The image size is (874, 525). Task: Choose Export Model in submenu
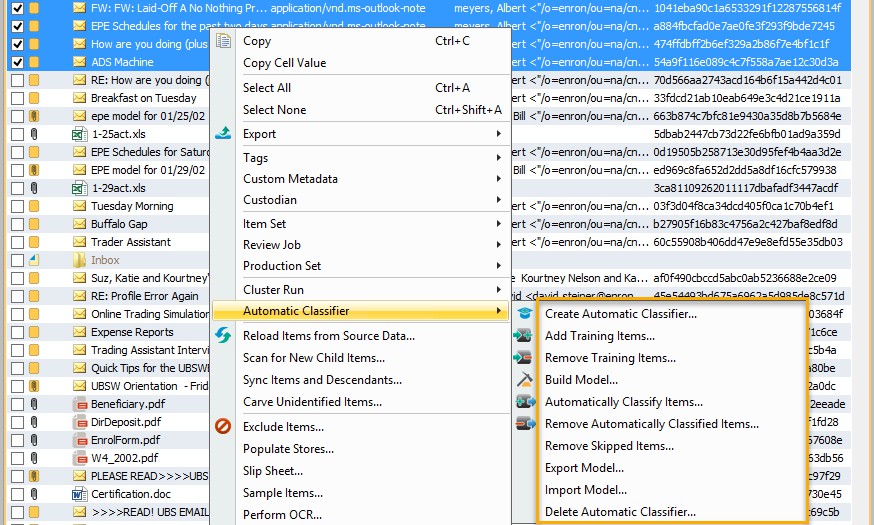[x=584, y=468]
